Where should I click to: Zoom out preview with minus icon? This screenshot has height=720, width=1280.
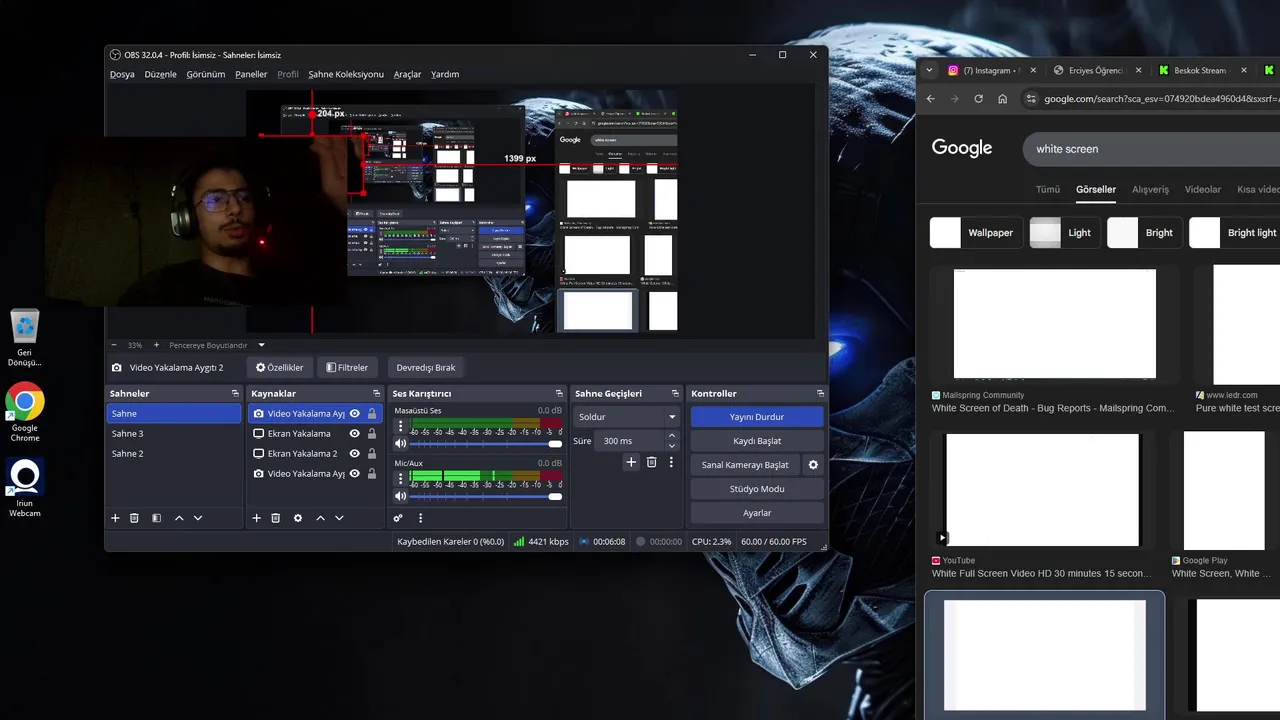click(114, 345)
